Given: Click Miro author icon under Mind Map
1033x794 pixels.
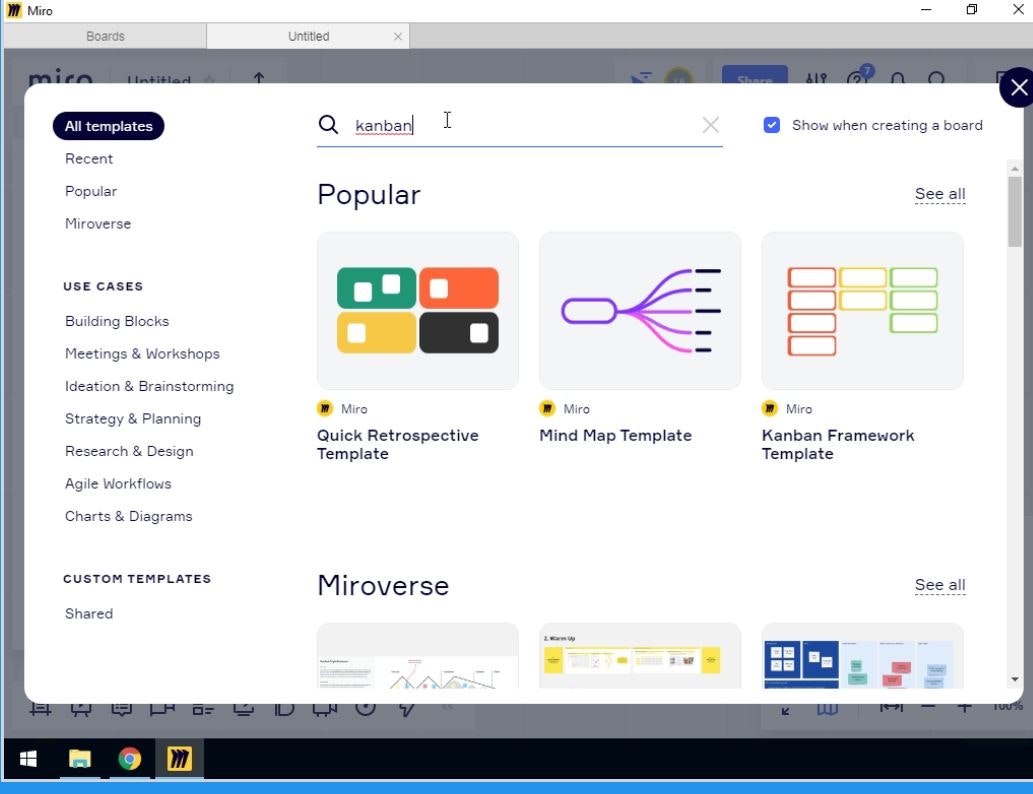Looking at the screenshot, I should (x=547, y=409).
